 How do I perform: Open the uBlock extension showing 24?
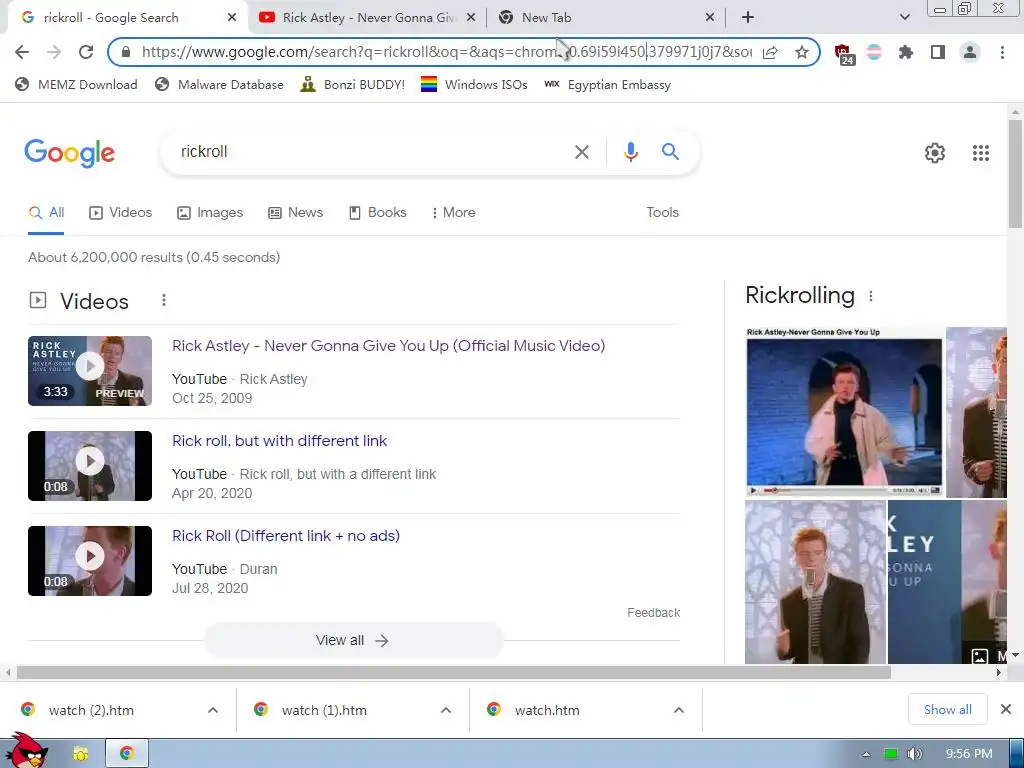(x=844, y=54)
